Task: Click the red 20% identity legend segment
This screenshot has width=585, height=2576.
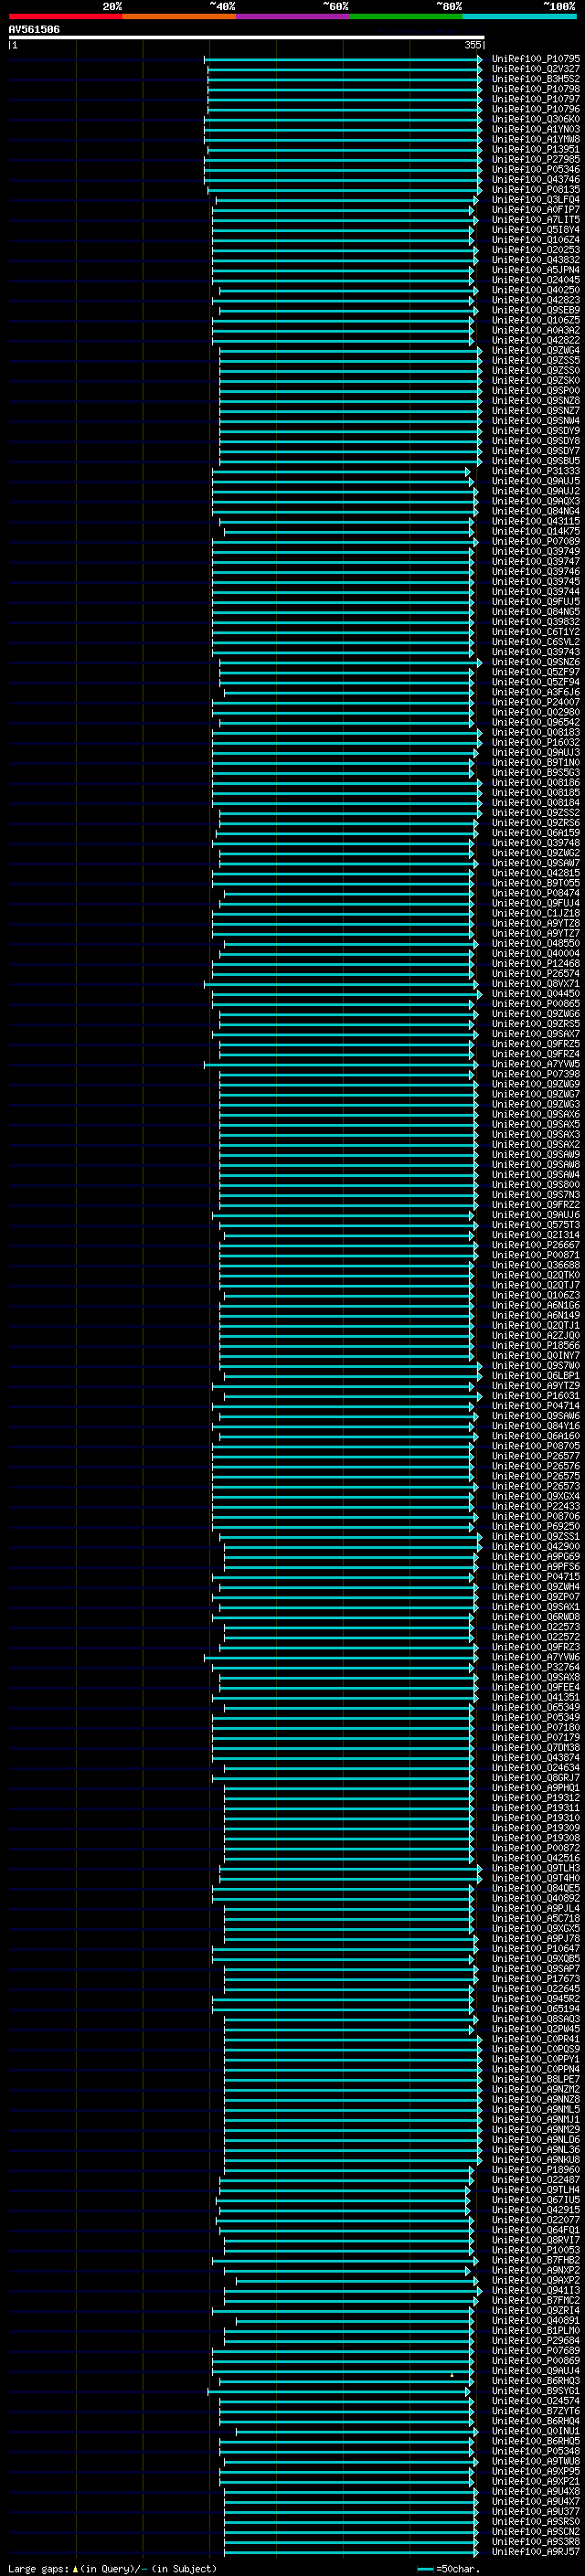Action: [x=65, y=16]
